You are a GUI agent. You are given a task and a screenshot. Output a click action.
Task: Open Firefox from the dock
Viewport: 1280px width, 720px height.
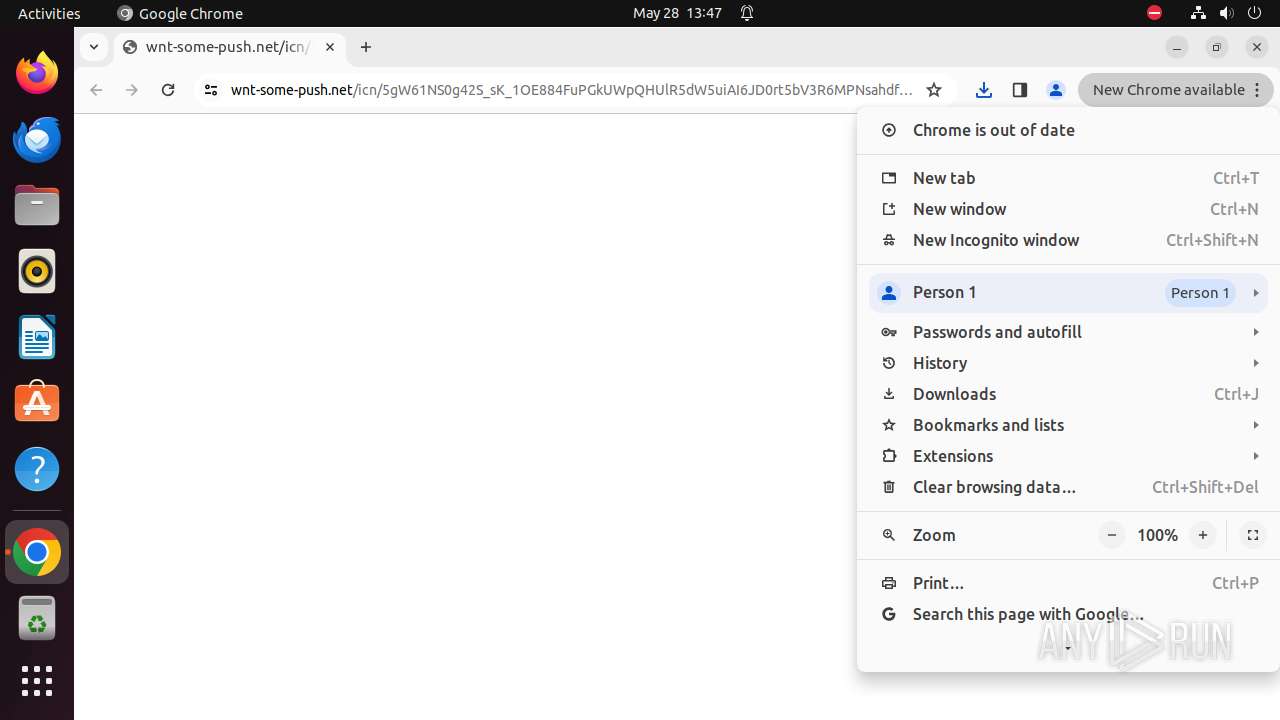(37, 73)
